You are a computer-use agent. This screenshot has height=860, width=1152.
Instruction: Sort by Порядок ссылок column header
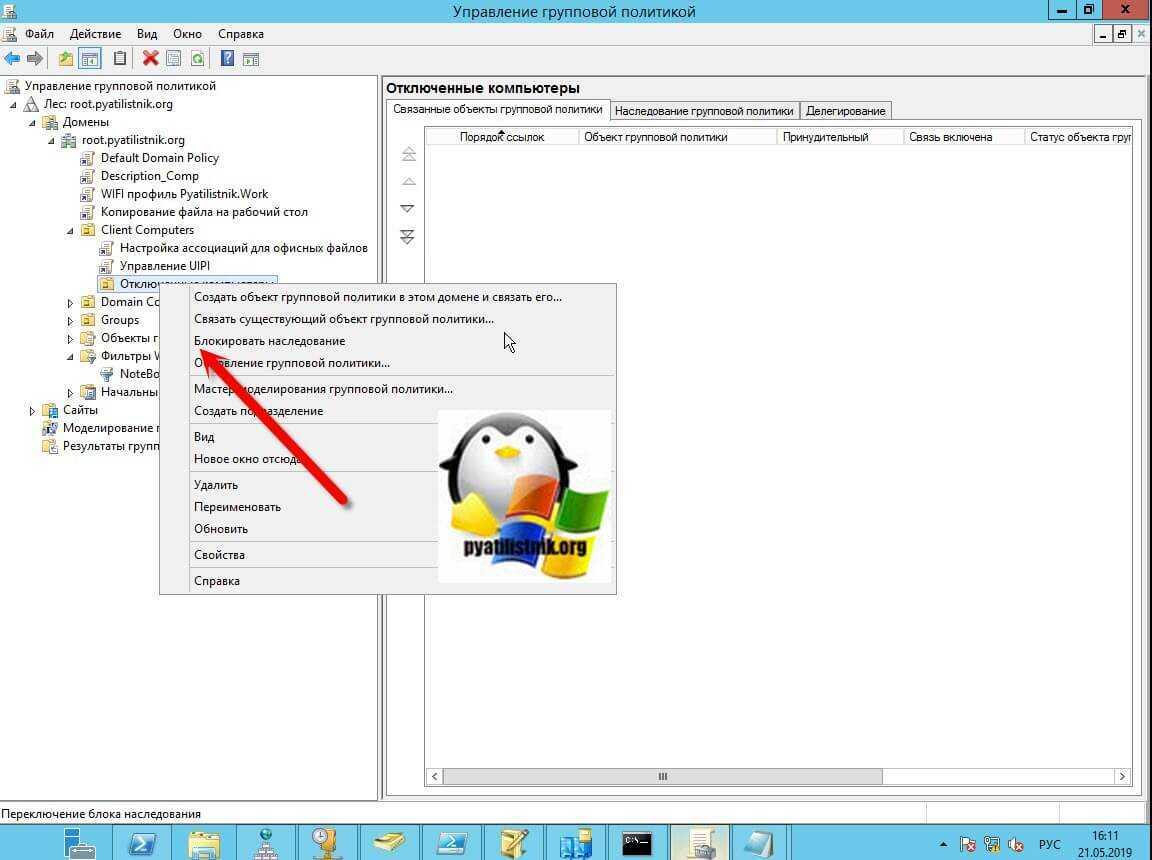[502, 137]
